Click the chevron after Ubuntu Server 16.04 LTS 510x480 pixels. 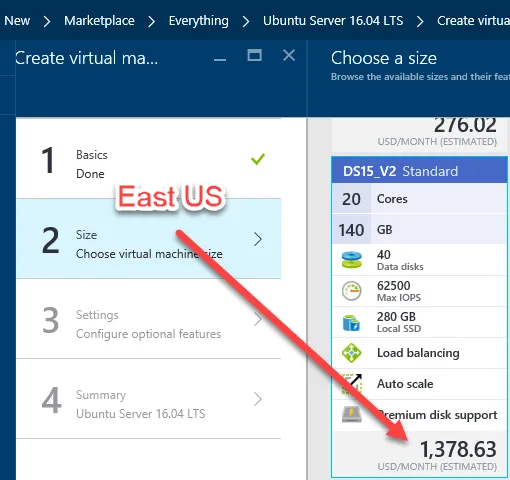point(420,22)
